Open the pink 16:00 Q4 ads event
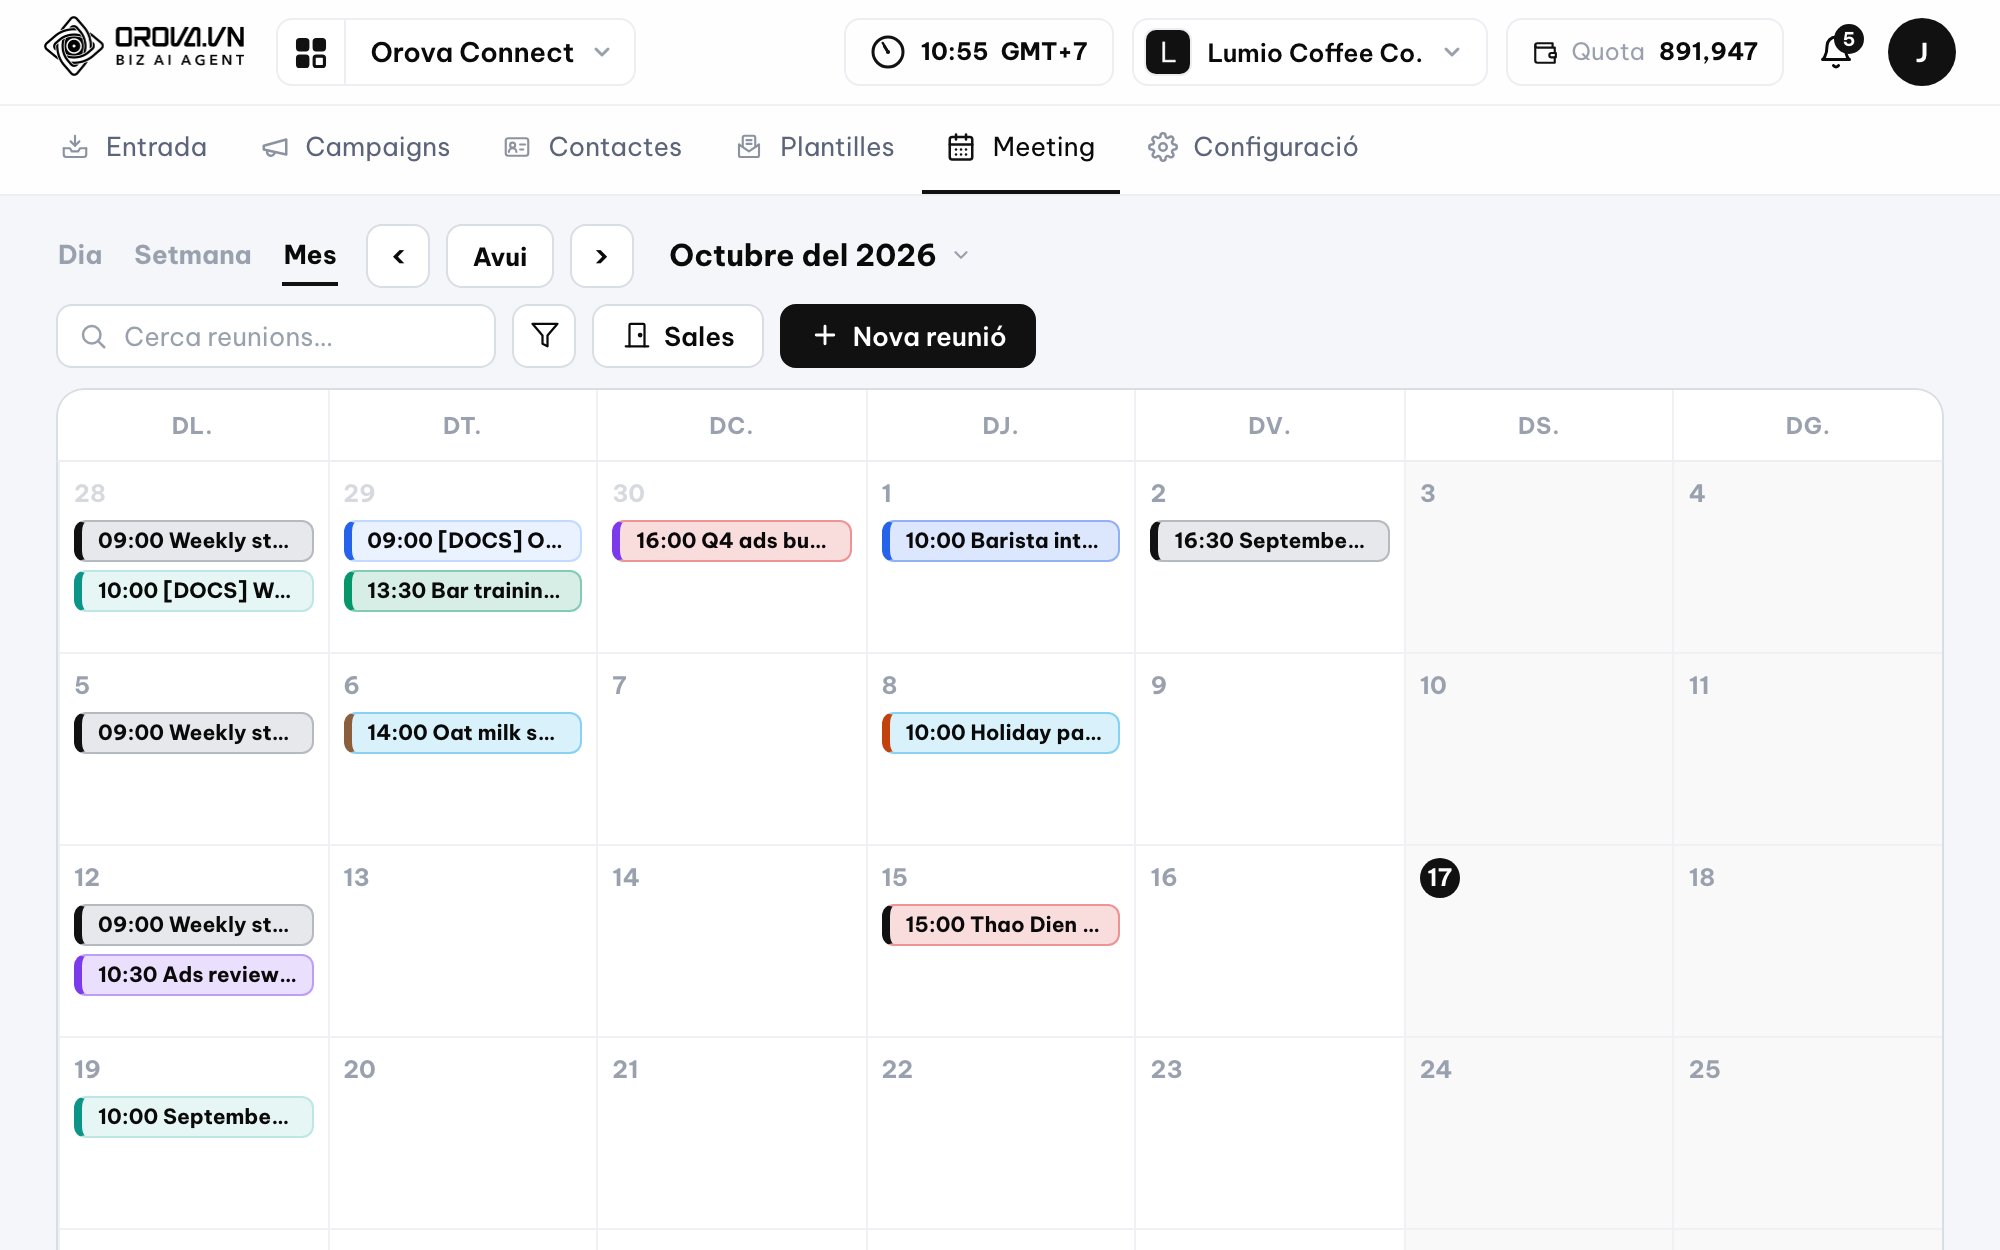The image size is (2000, 1250). coord(732,541)
